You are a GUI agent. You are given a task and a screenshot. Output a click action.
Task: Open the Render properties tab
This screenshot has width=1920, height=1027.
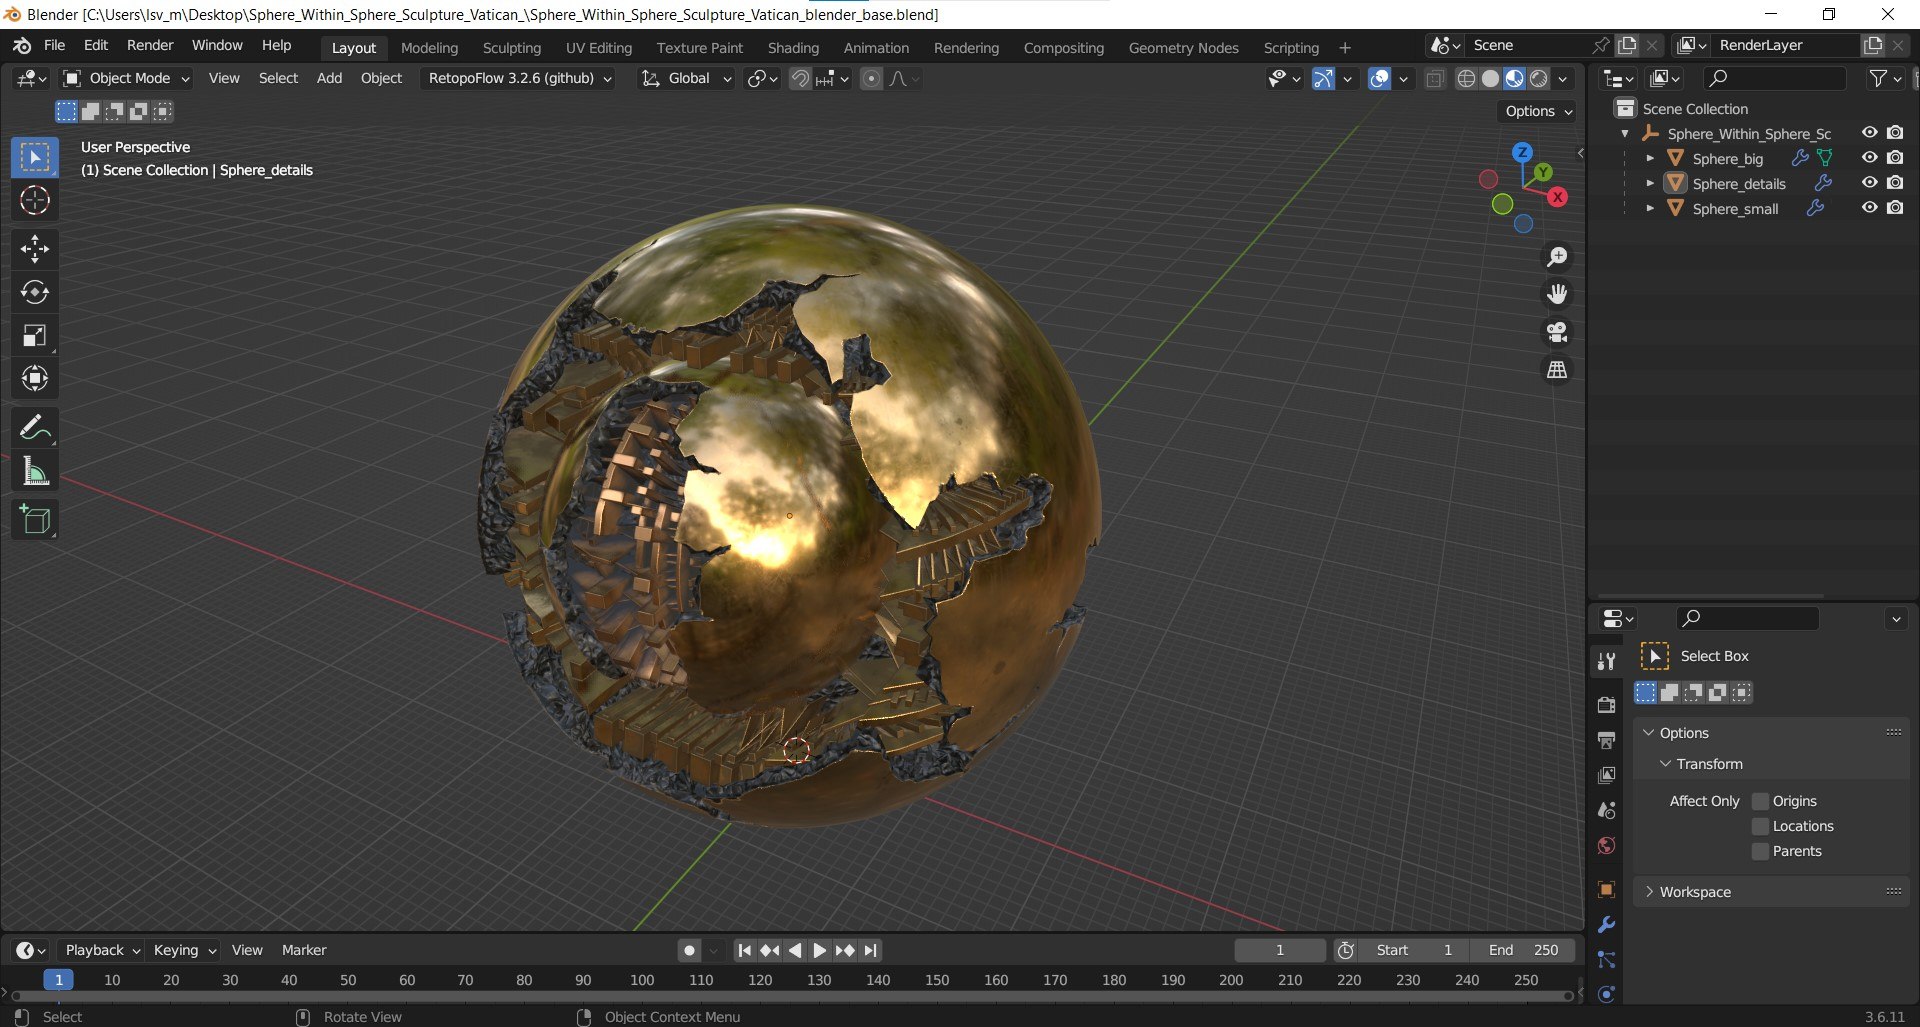(1606, 705)
